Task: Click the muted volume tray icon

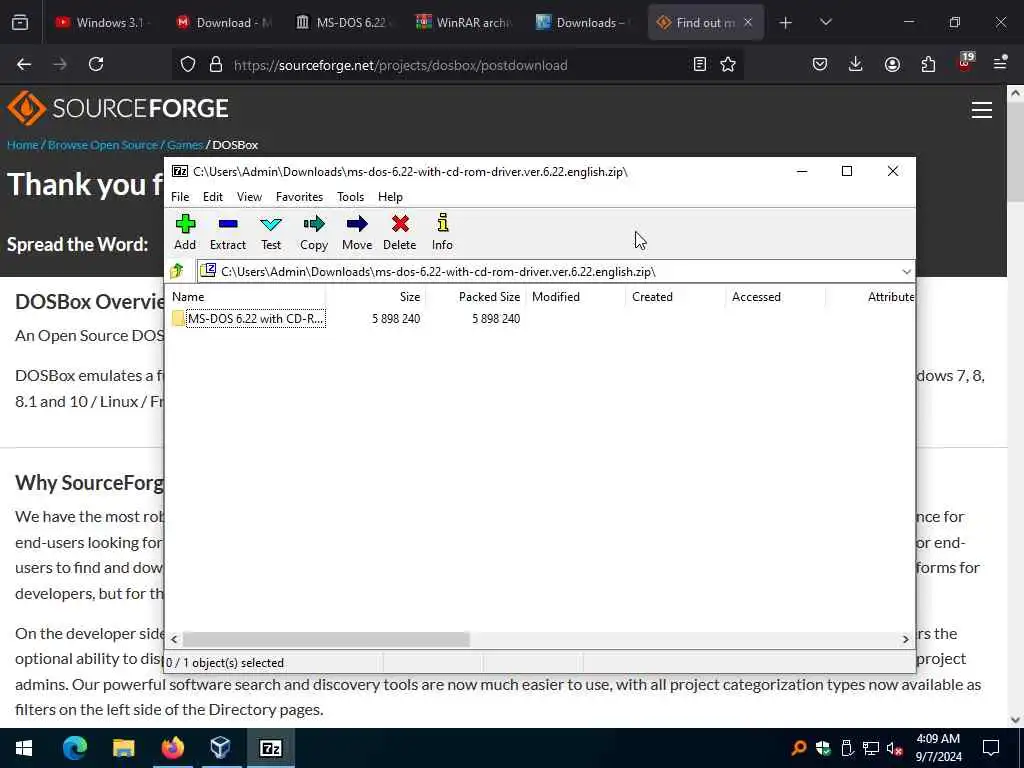Action: tap(894, 748)
